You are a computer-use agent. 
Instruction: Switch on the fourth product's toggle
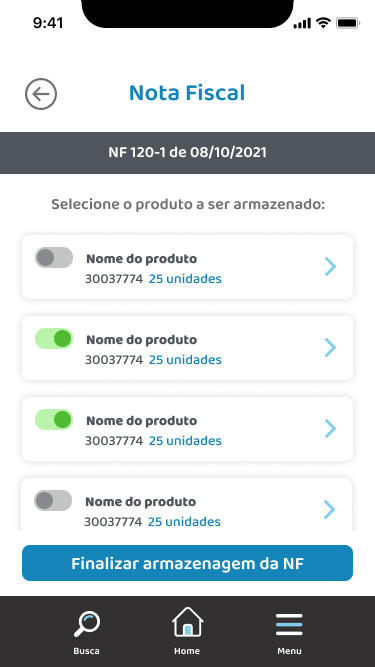53,500
